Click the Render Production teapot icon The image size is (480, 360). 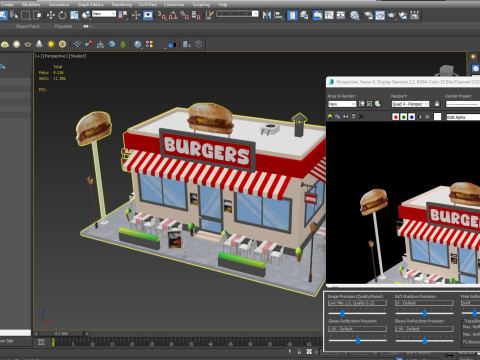point(391,15)
